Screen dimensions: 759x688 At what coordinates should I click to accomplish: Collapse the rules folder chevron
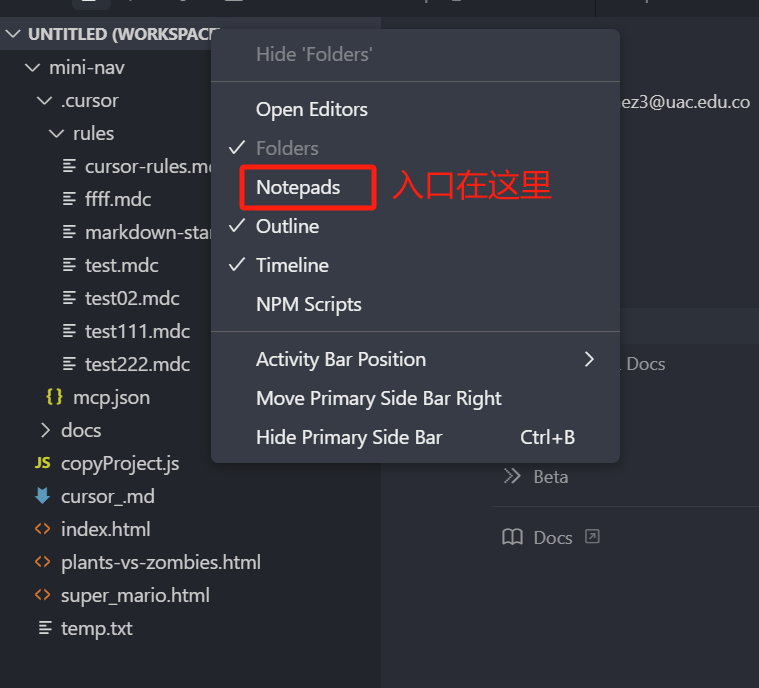tap(57, 133)
